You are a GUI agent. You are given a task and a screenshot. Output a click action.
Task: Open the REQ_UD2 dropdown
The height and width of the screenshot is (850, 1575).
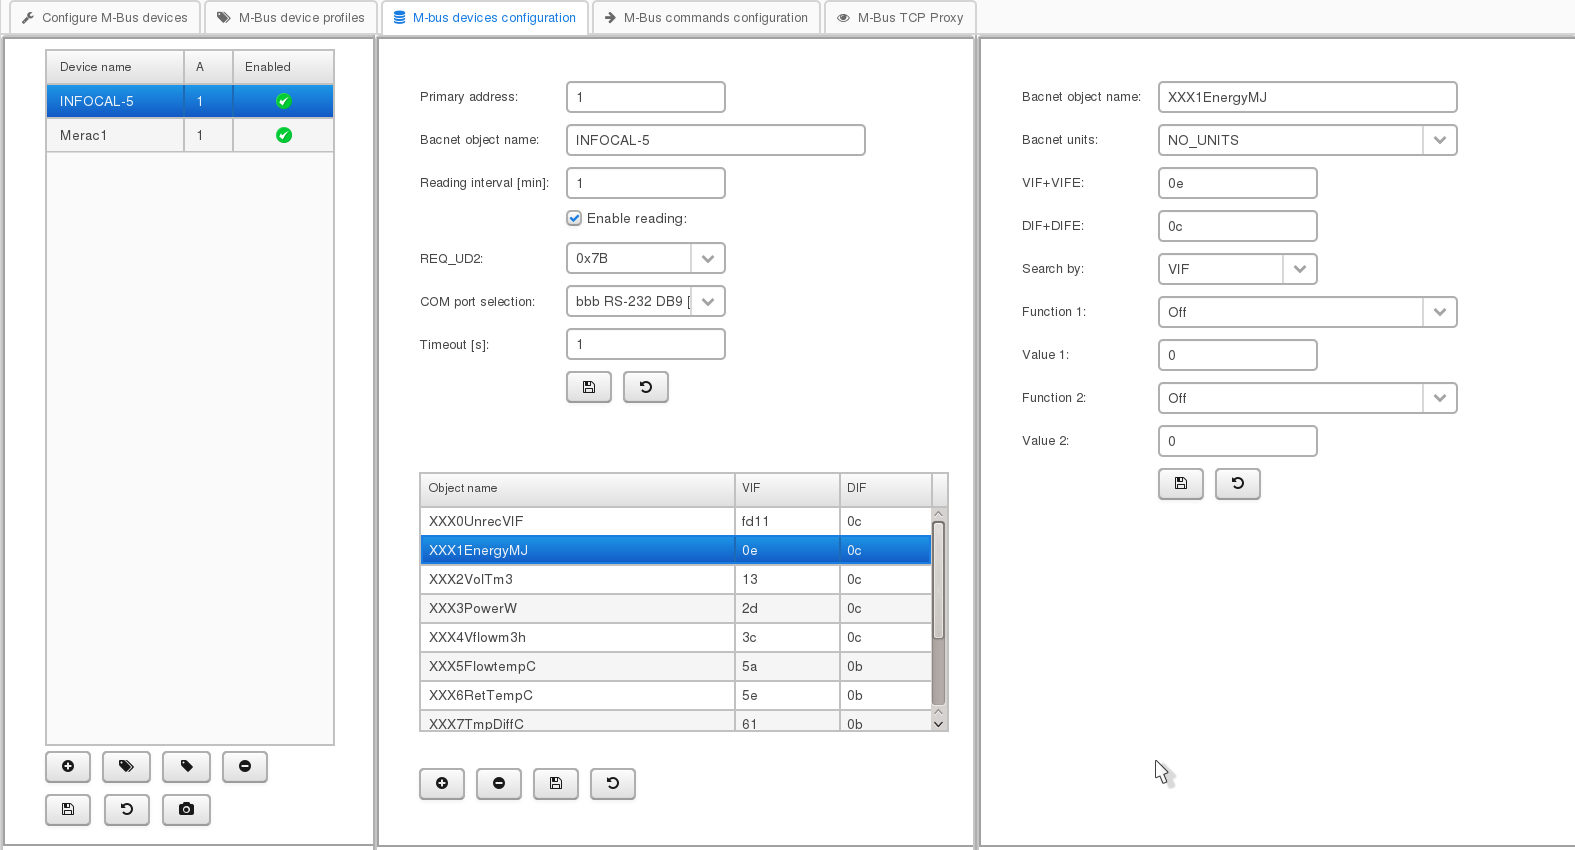coord(707,258)
